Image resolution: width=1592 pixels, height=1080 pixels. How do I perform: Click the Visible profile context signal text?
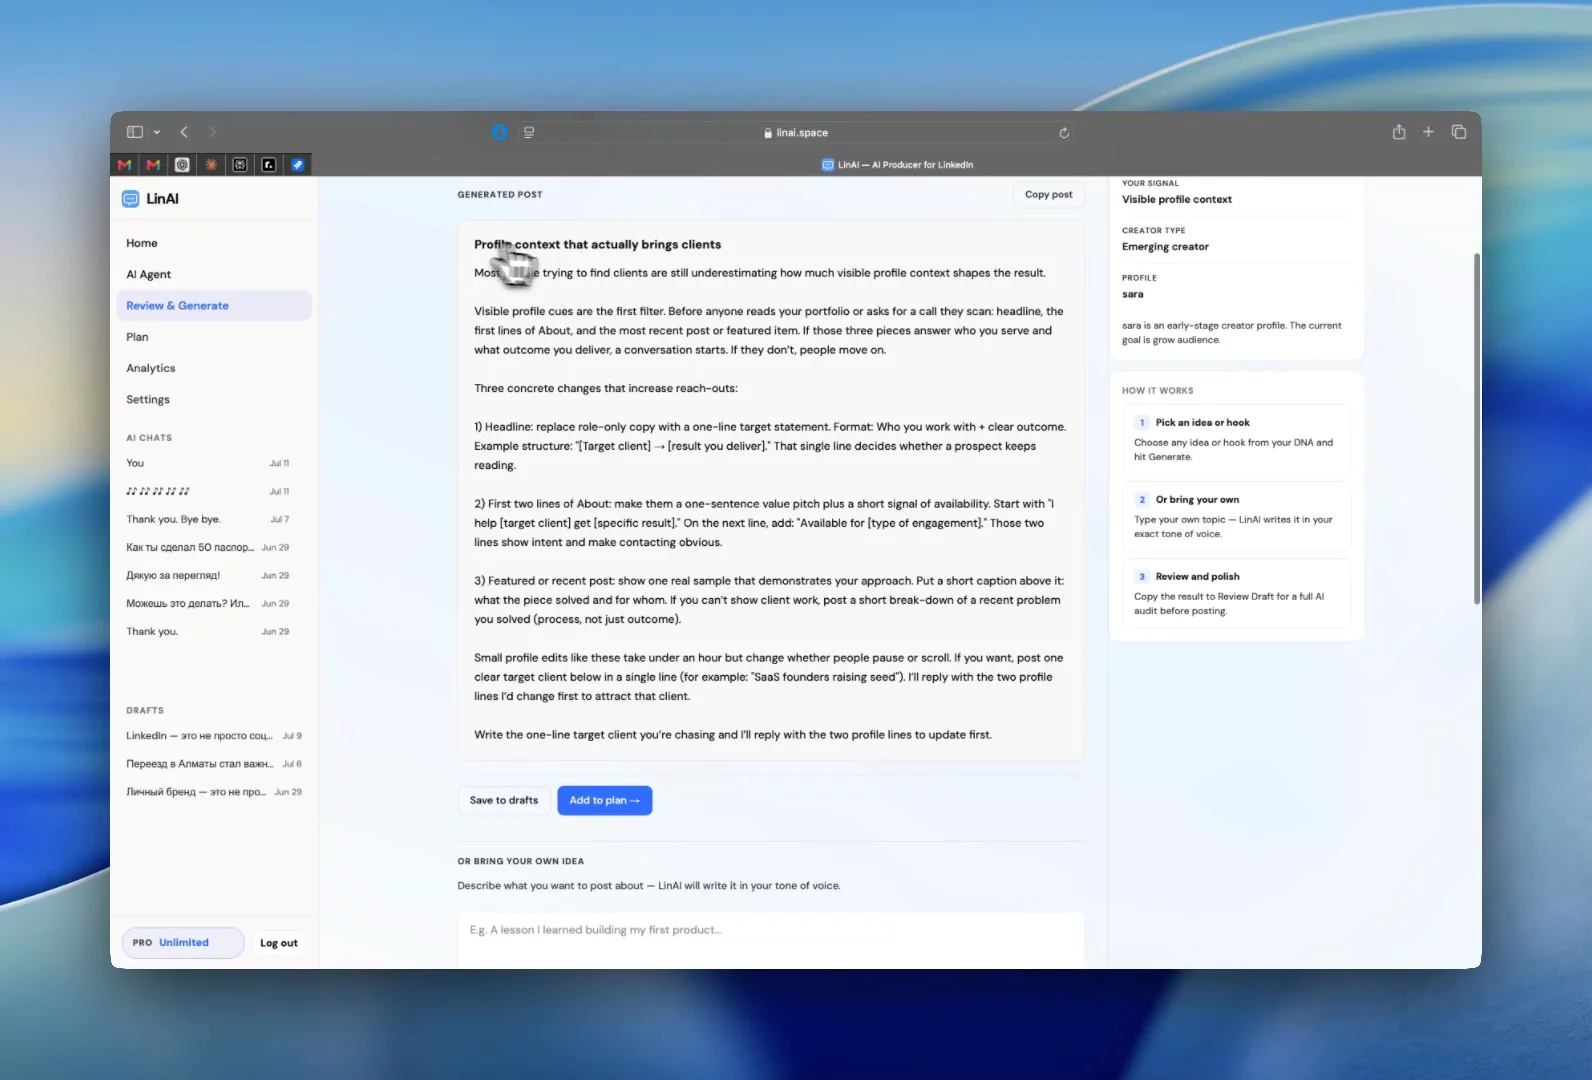(1177, 200)
